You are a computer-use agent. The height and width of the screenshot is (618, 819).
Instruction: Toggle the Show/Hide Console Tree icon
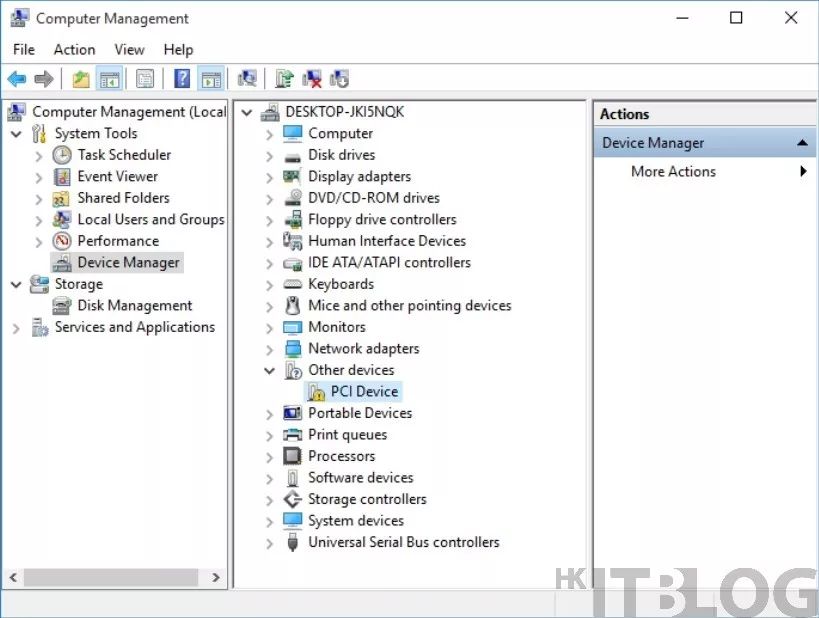tap(110, 79)
